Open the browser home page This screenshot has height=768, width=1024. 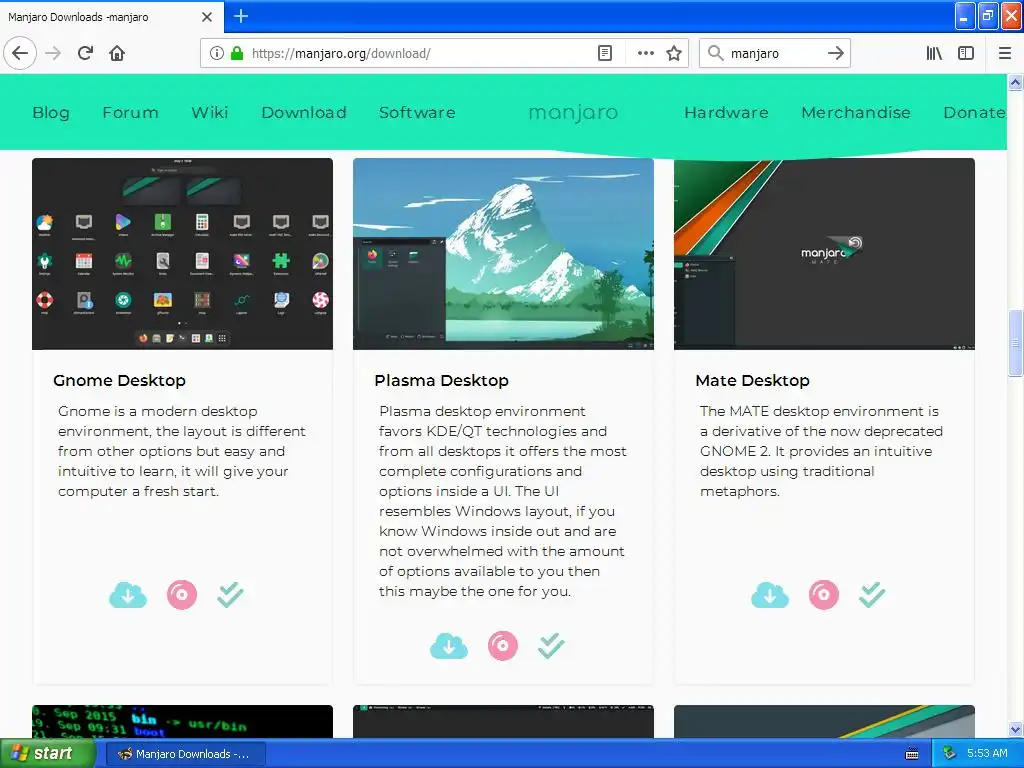pyautogui.click(x=117, y=54)
